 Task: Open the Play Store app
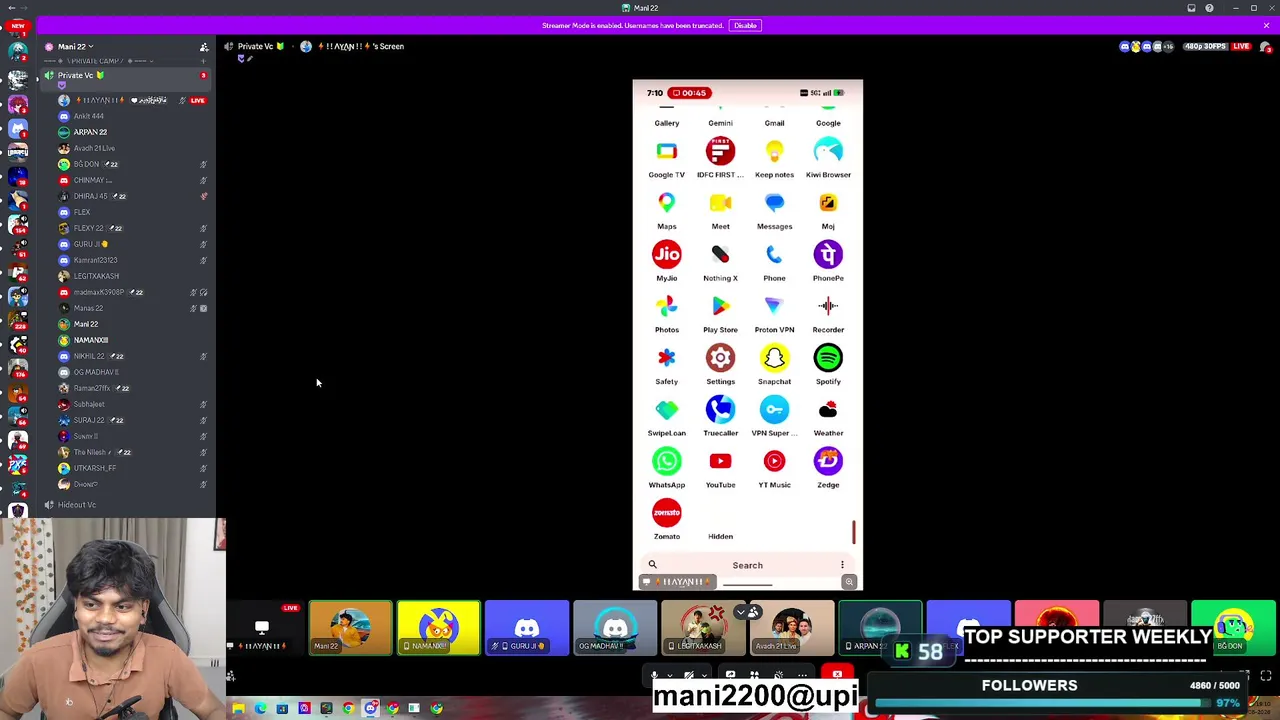click(720, 306)
